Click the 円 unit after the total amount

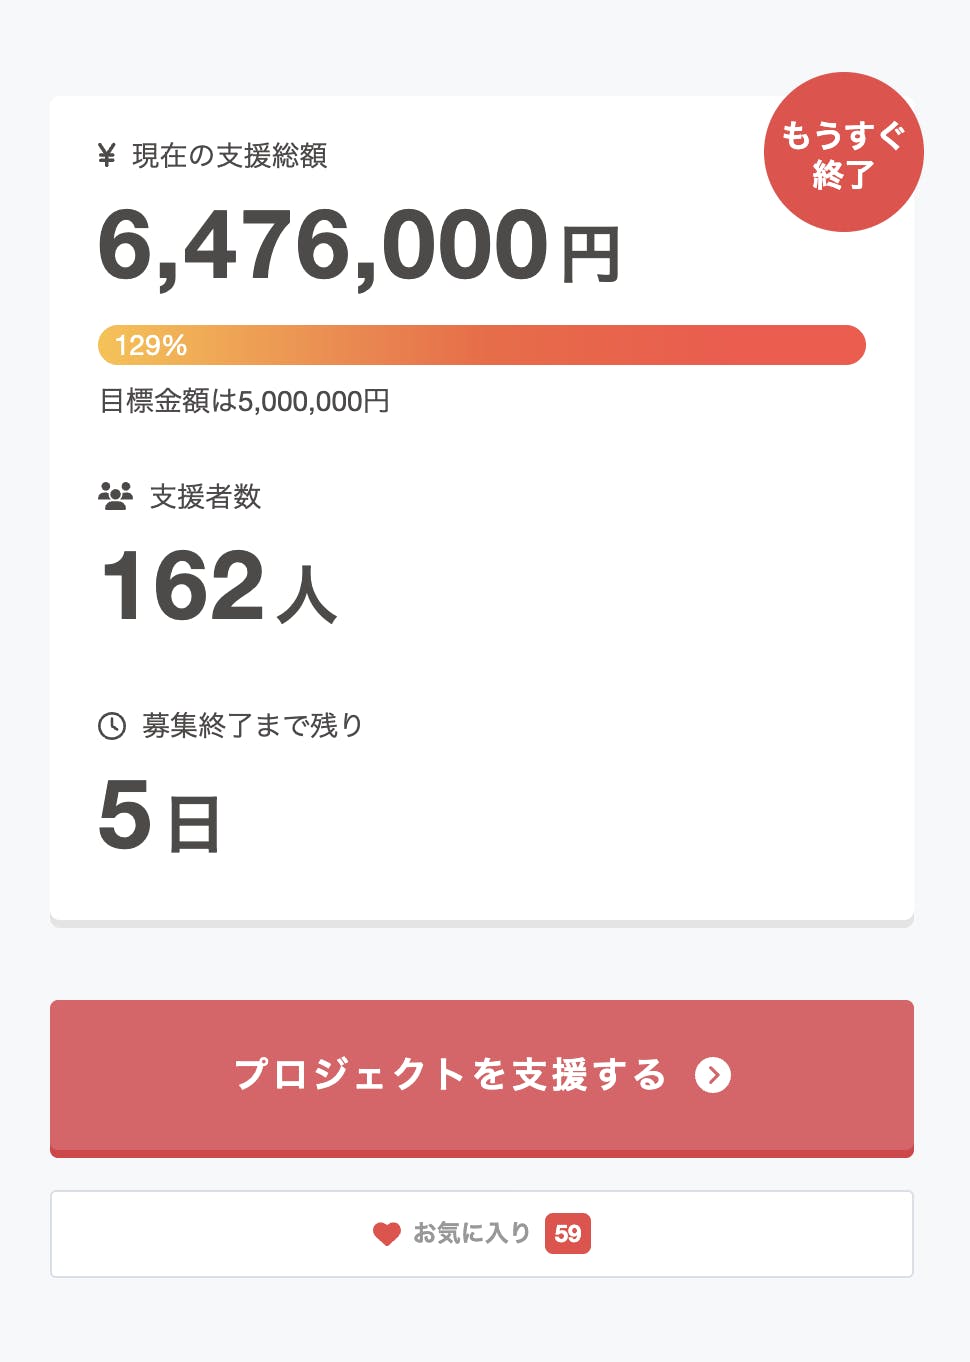(590, 256)
